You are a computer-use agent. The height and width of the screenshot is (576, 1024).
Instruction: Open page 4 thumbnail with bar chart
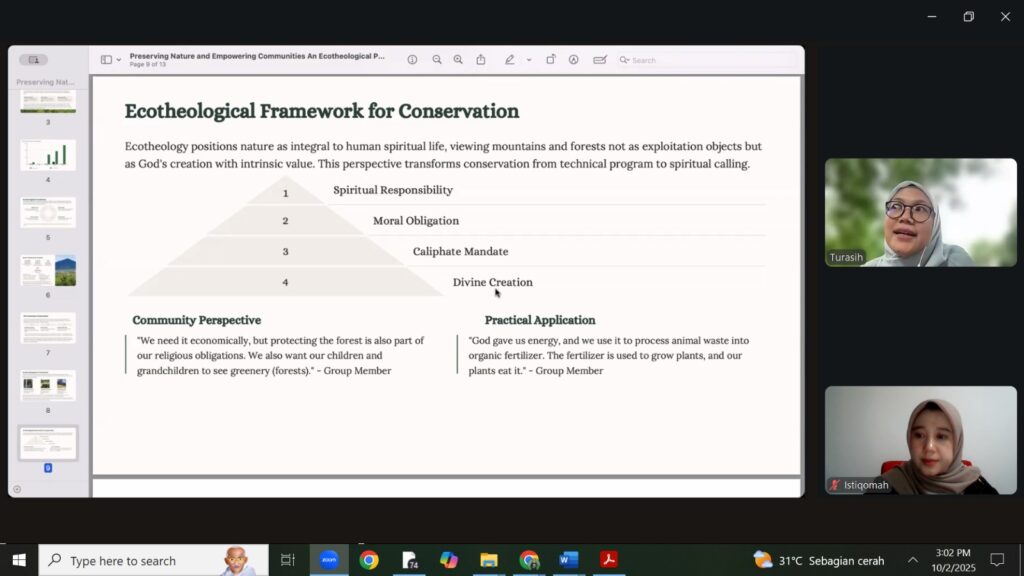point(48,155)
